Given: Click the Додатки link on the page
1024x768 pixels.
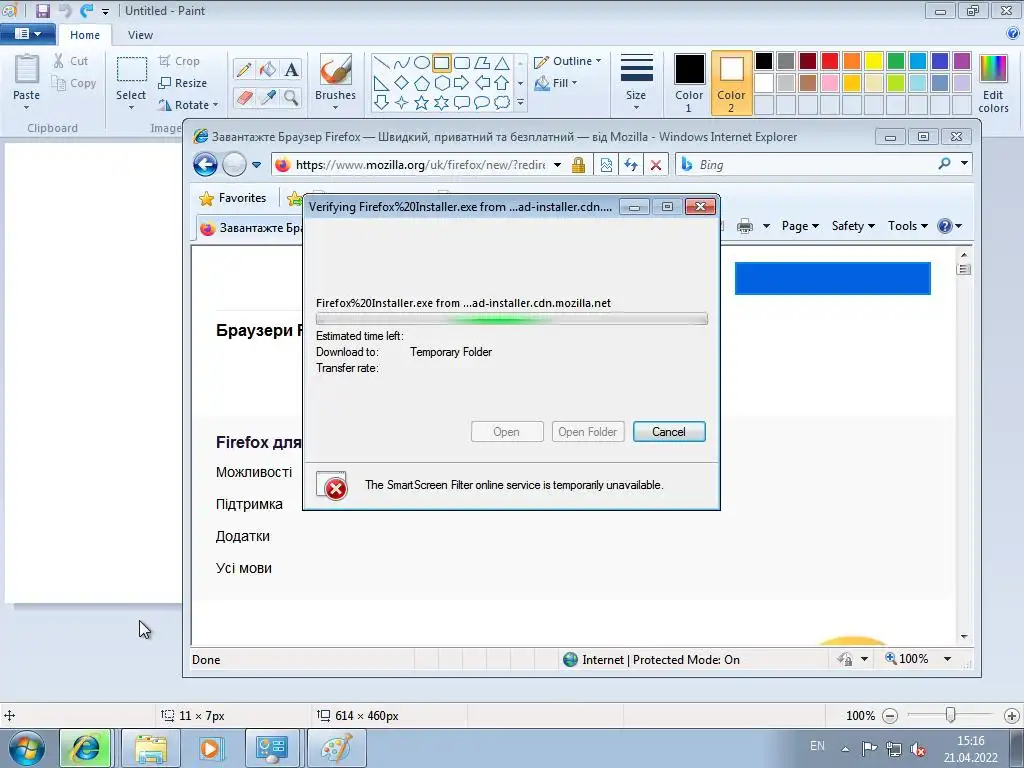Looking at the screenshot, I should pyautogui.click(x=242, y=536).
